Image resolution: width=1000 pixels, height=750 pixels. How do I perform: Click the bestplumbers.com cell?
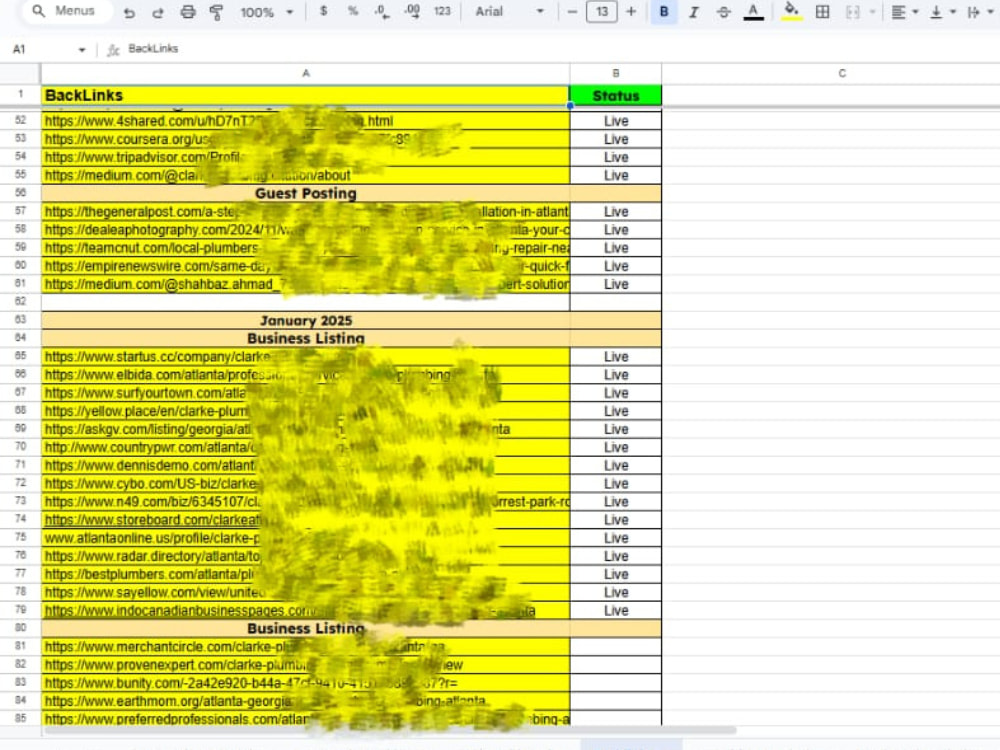click(x=305, y=574)
